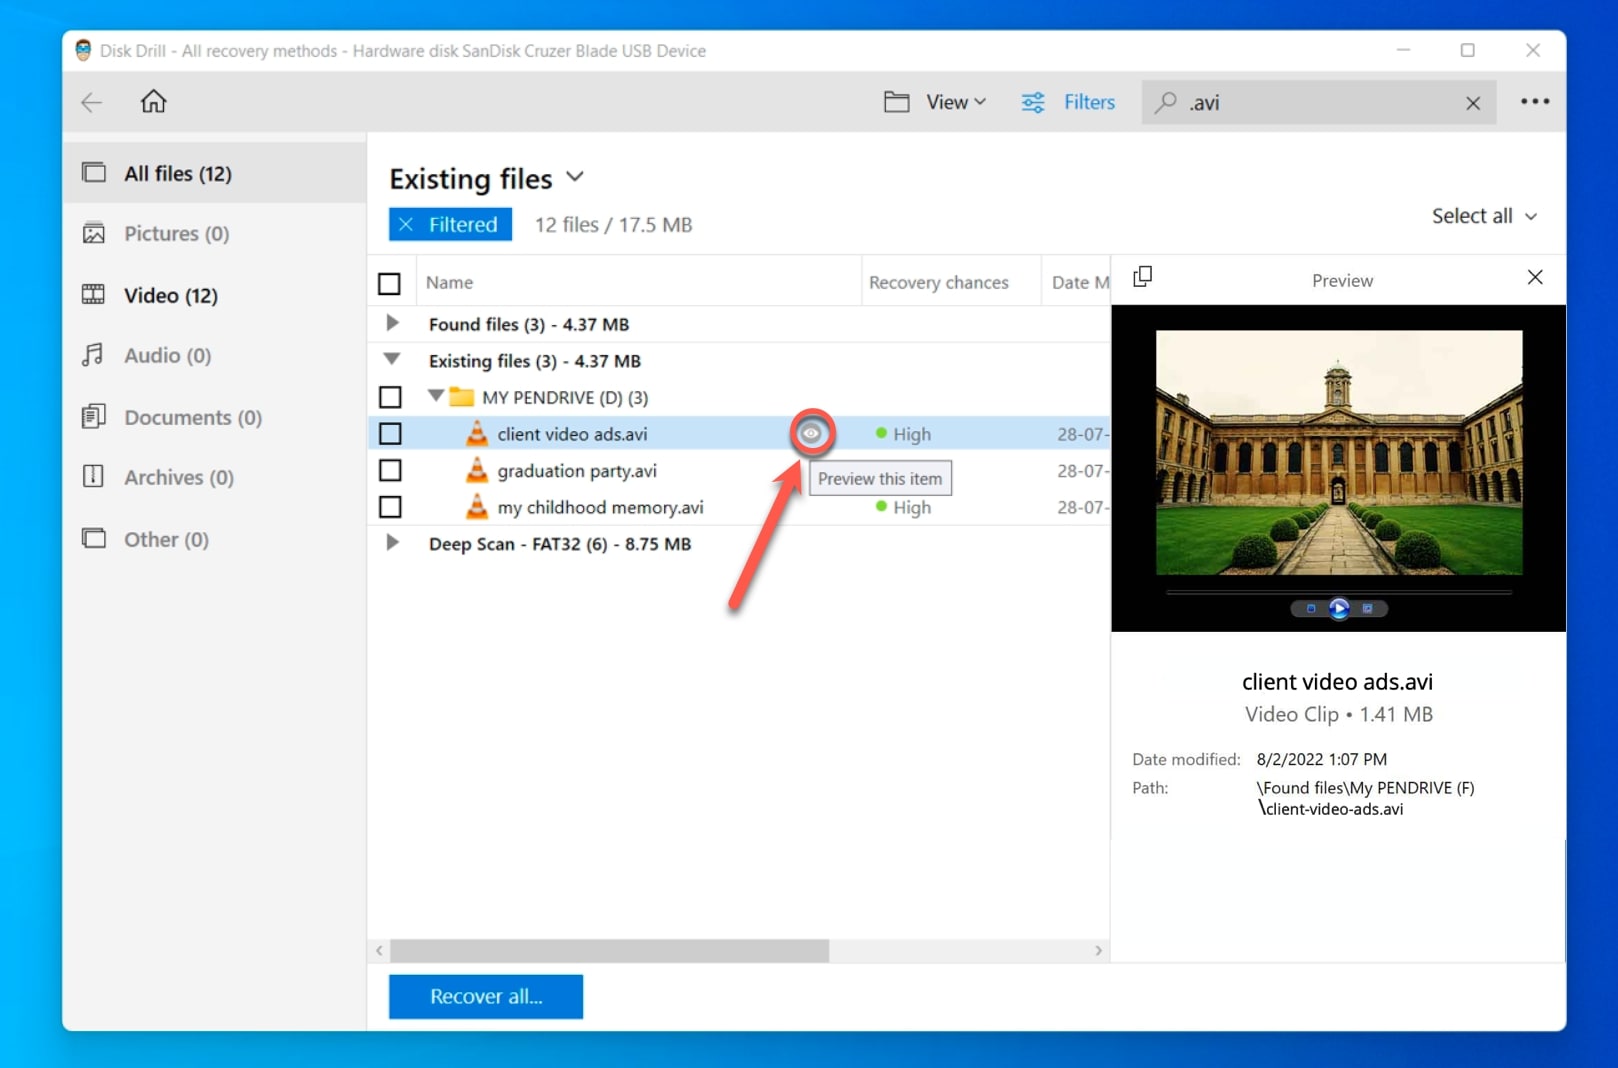Tick the header select-all checkbox
Viewport: 1618px width, 1068px height.
point(389,283)
